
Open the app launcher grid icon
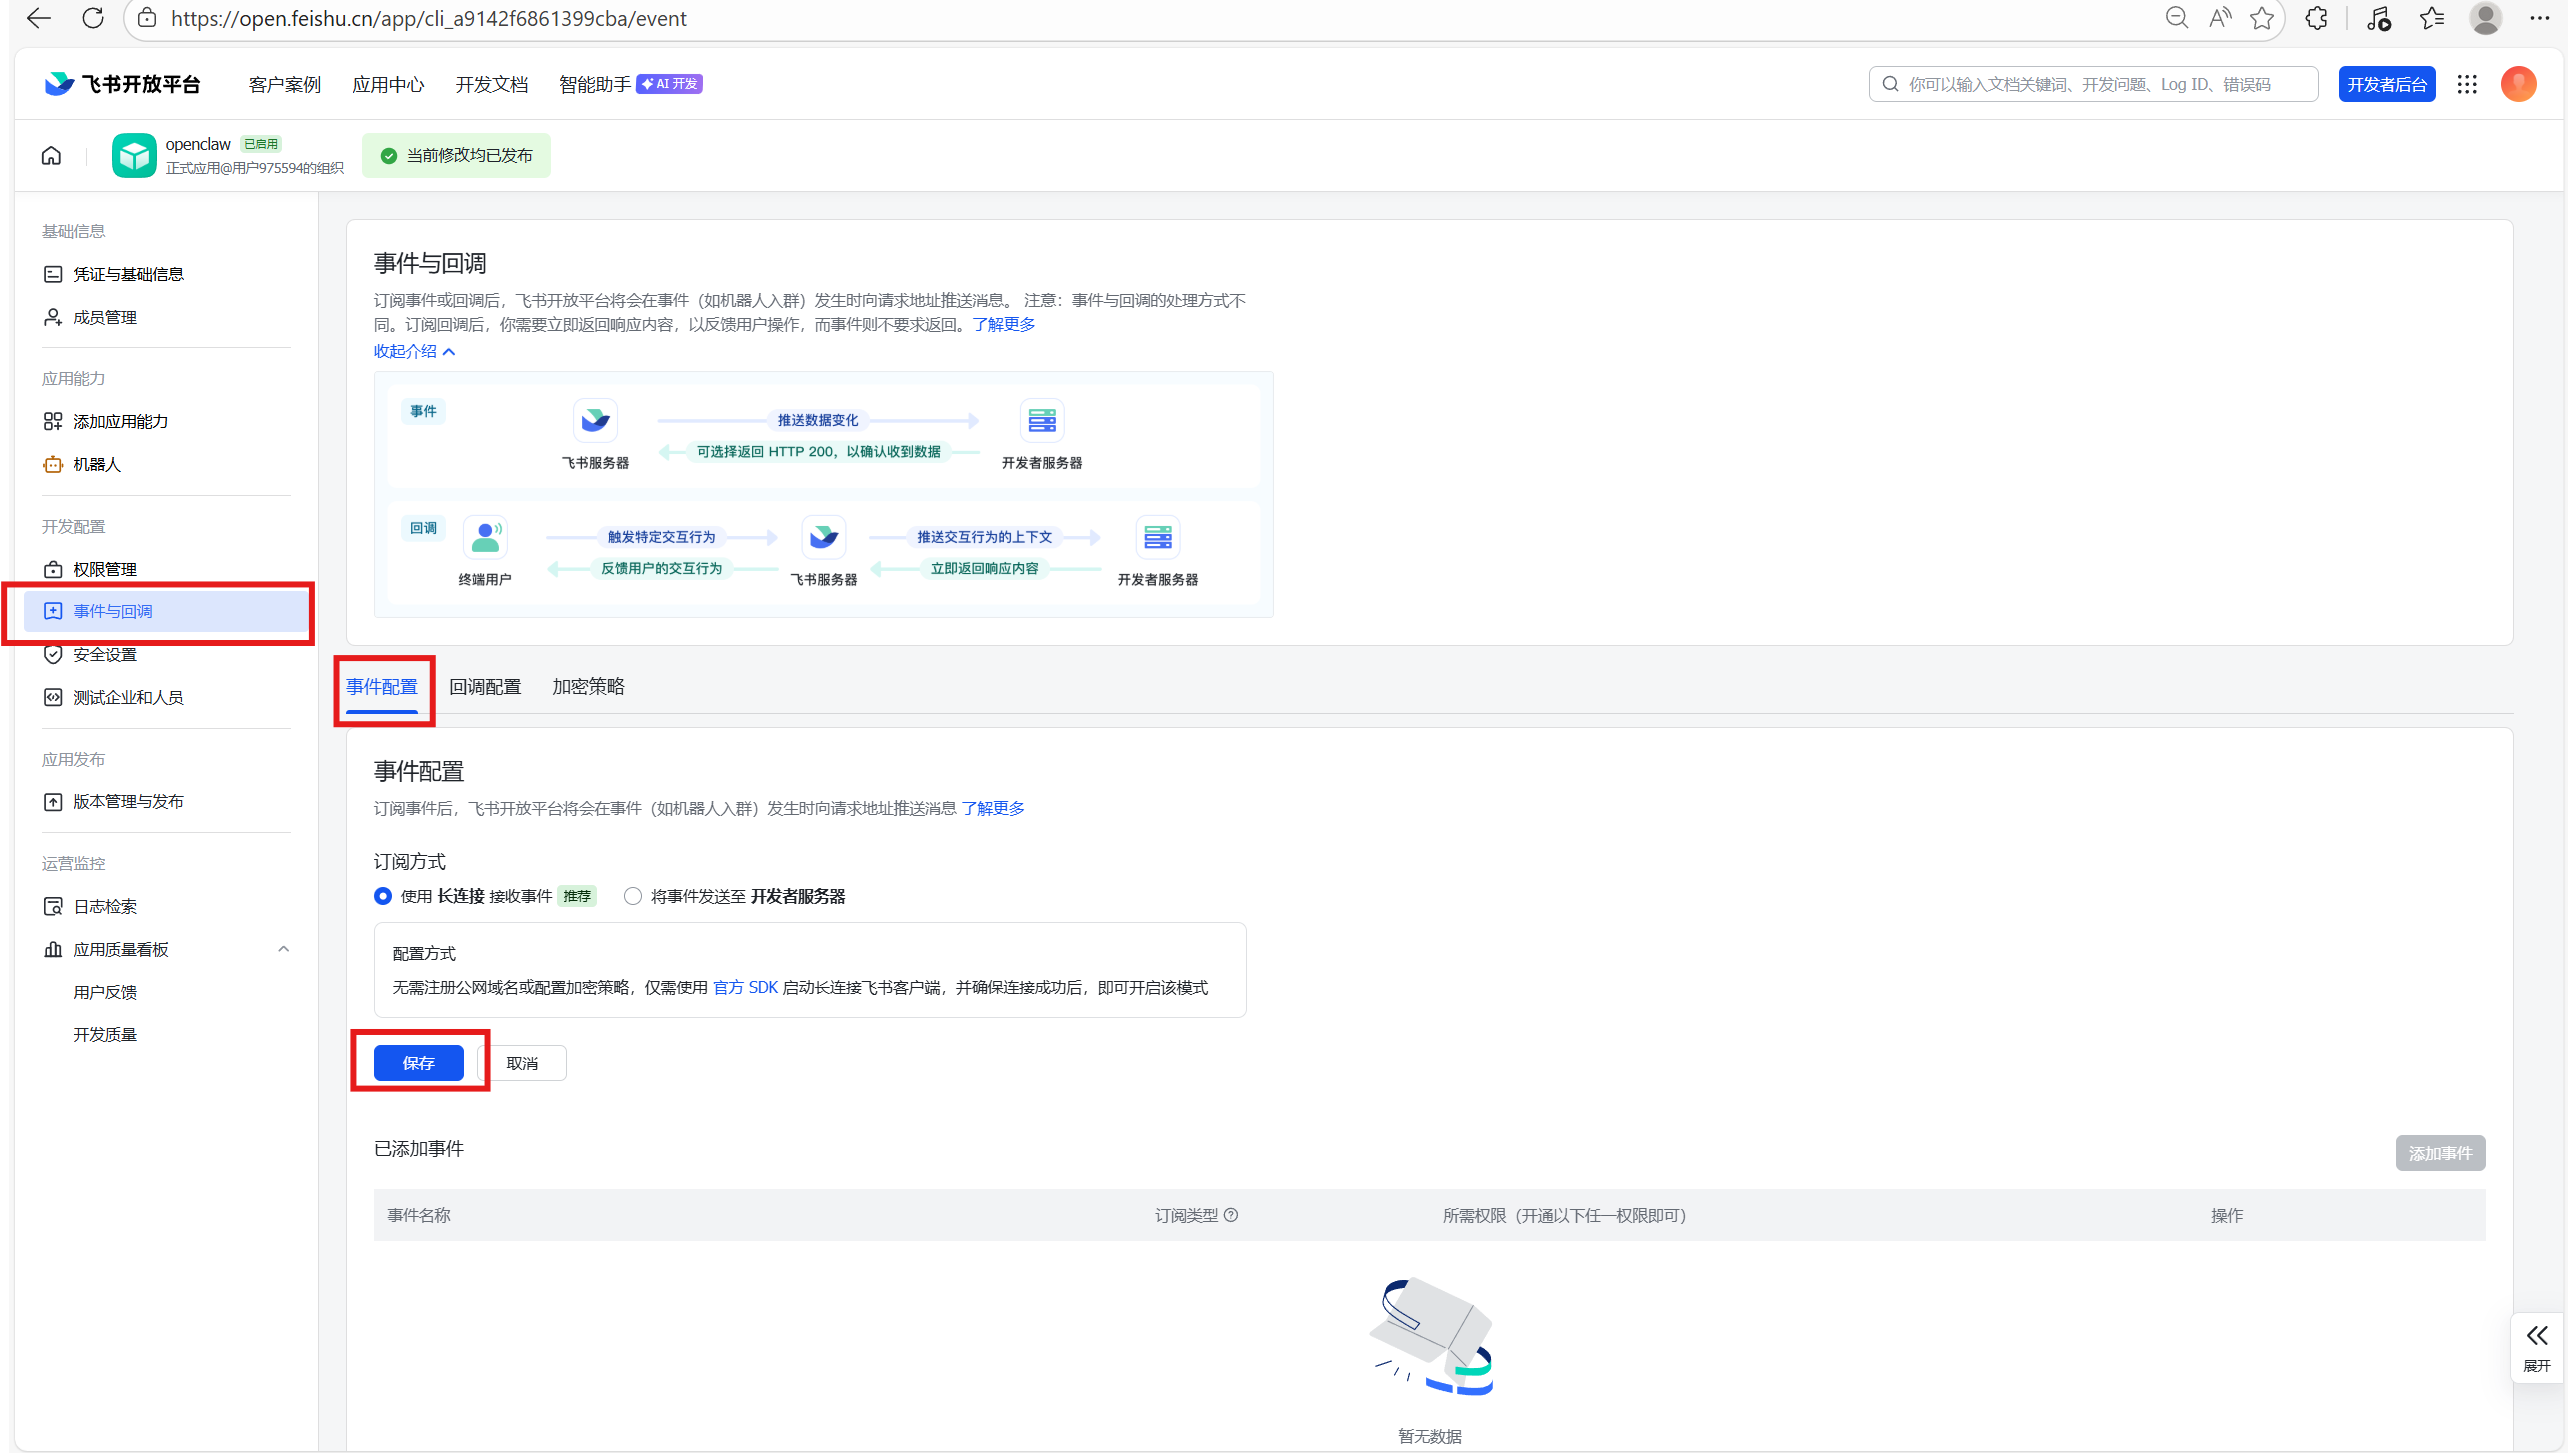2467,84
